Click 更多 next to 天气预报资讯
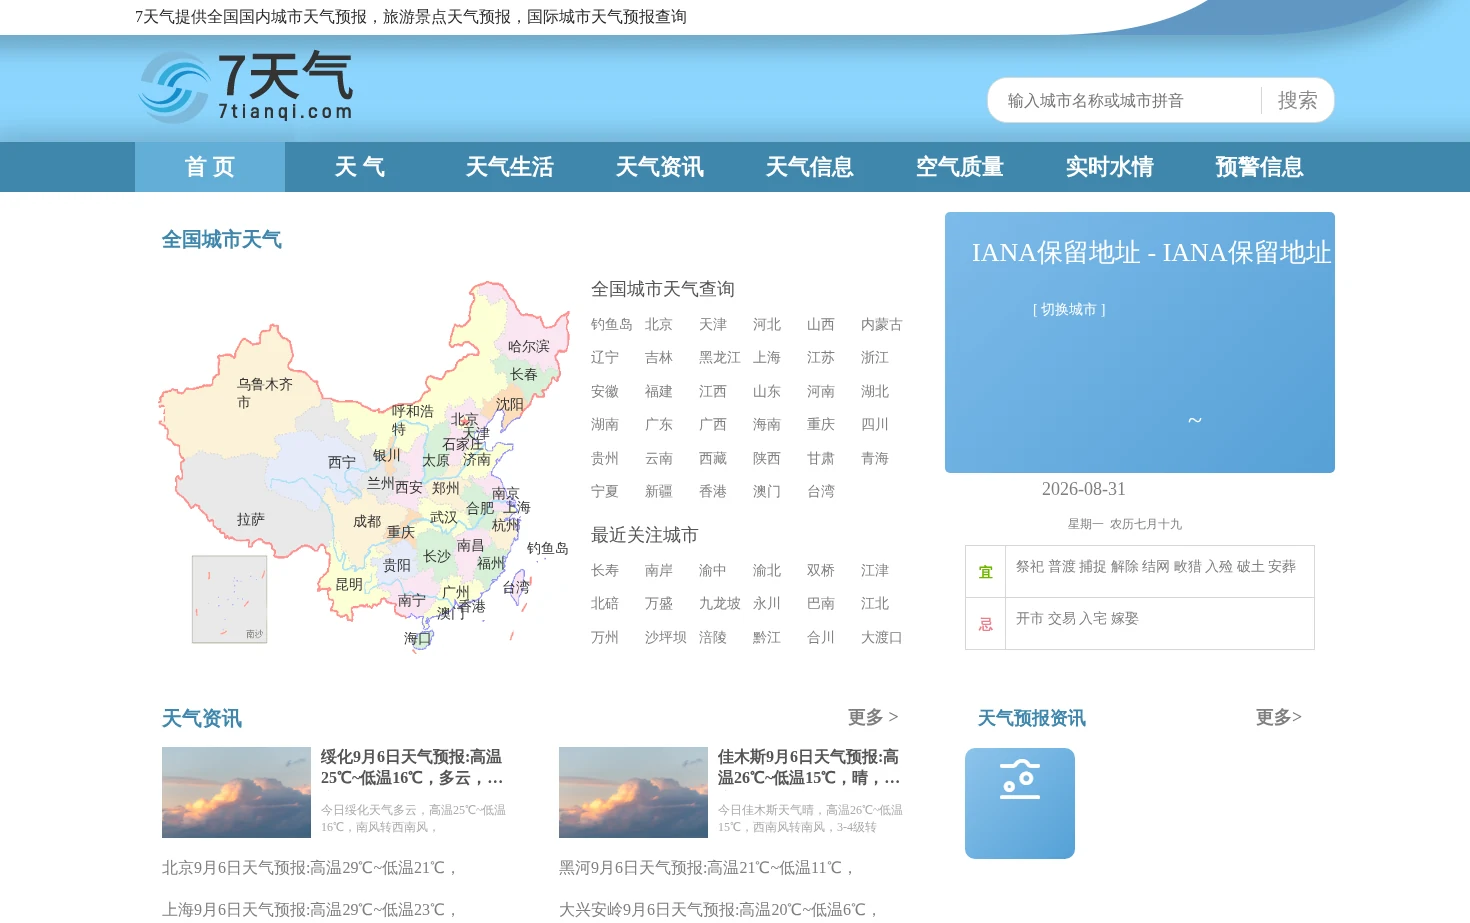Viewport: 1470px width, 923px height. coord(1279,717)
